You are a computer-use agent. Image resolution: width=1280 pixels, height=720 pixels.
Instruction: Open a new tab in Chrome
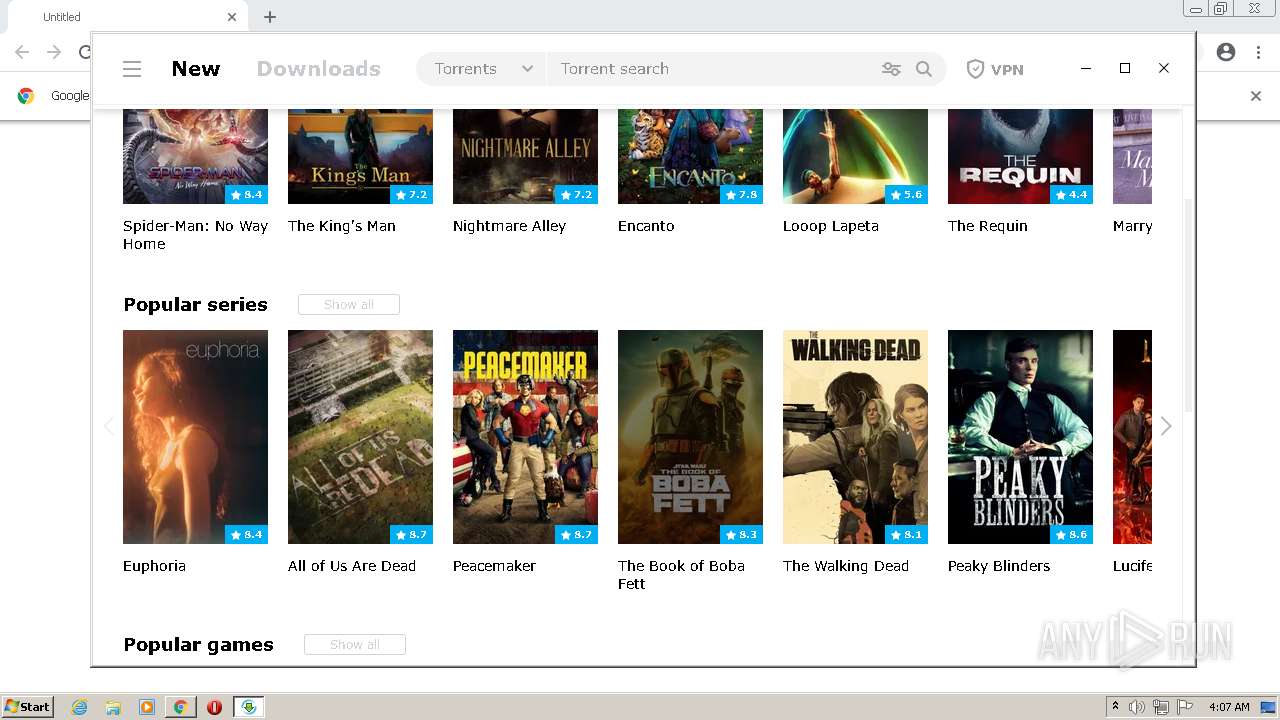(x=270, y=17)
